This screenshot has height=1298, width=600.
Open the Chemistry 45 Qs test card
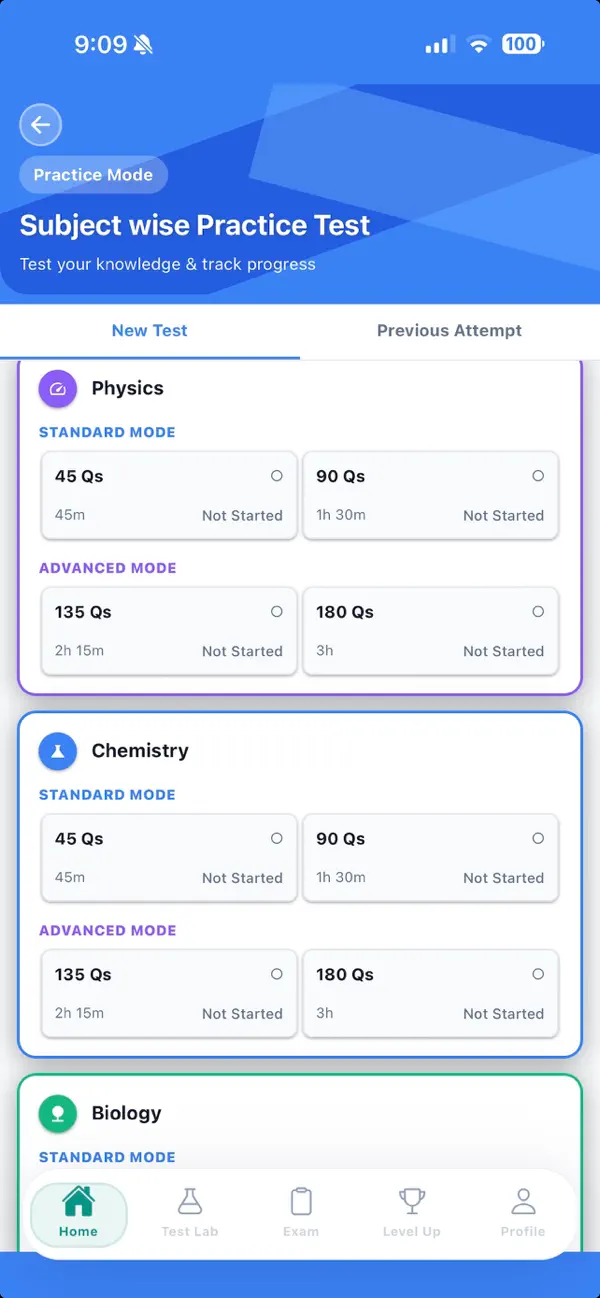pos(168,858)
